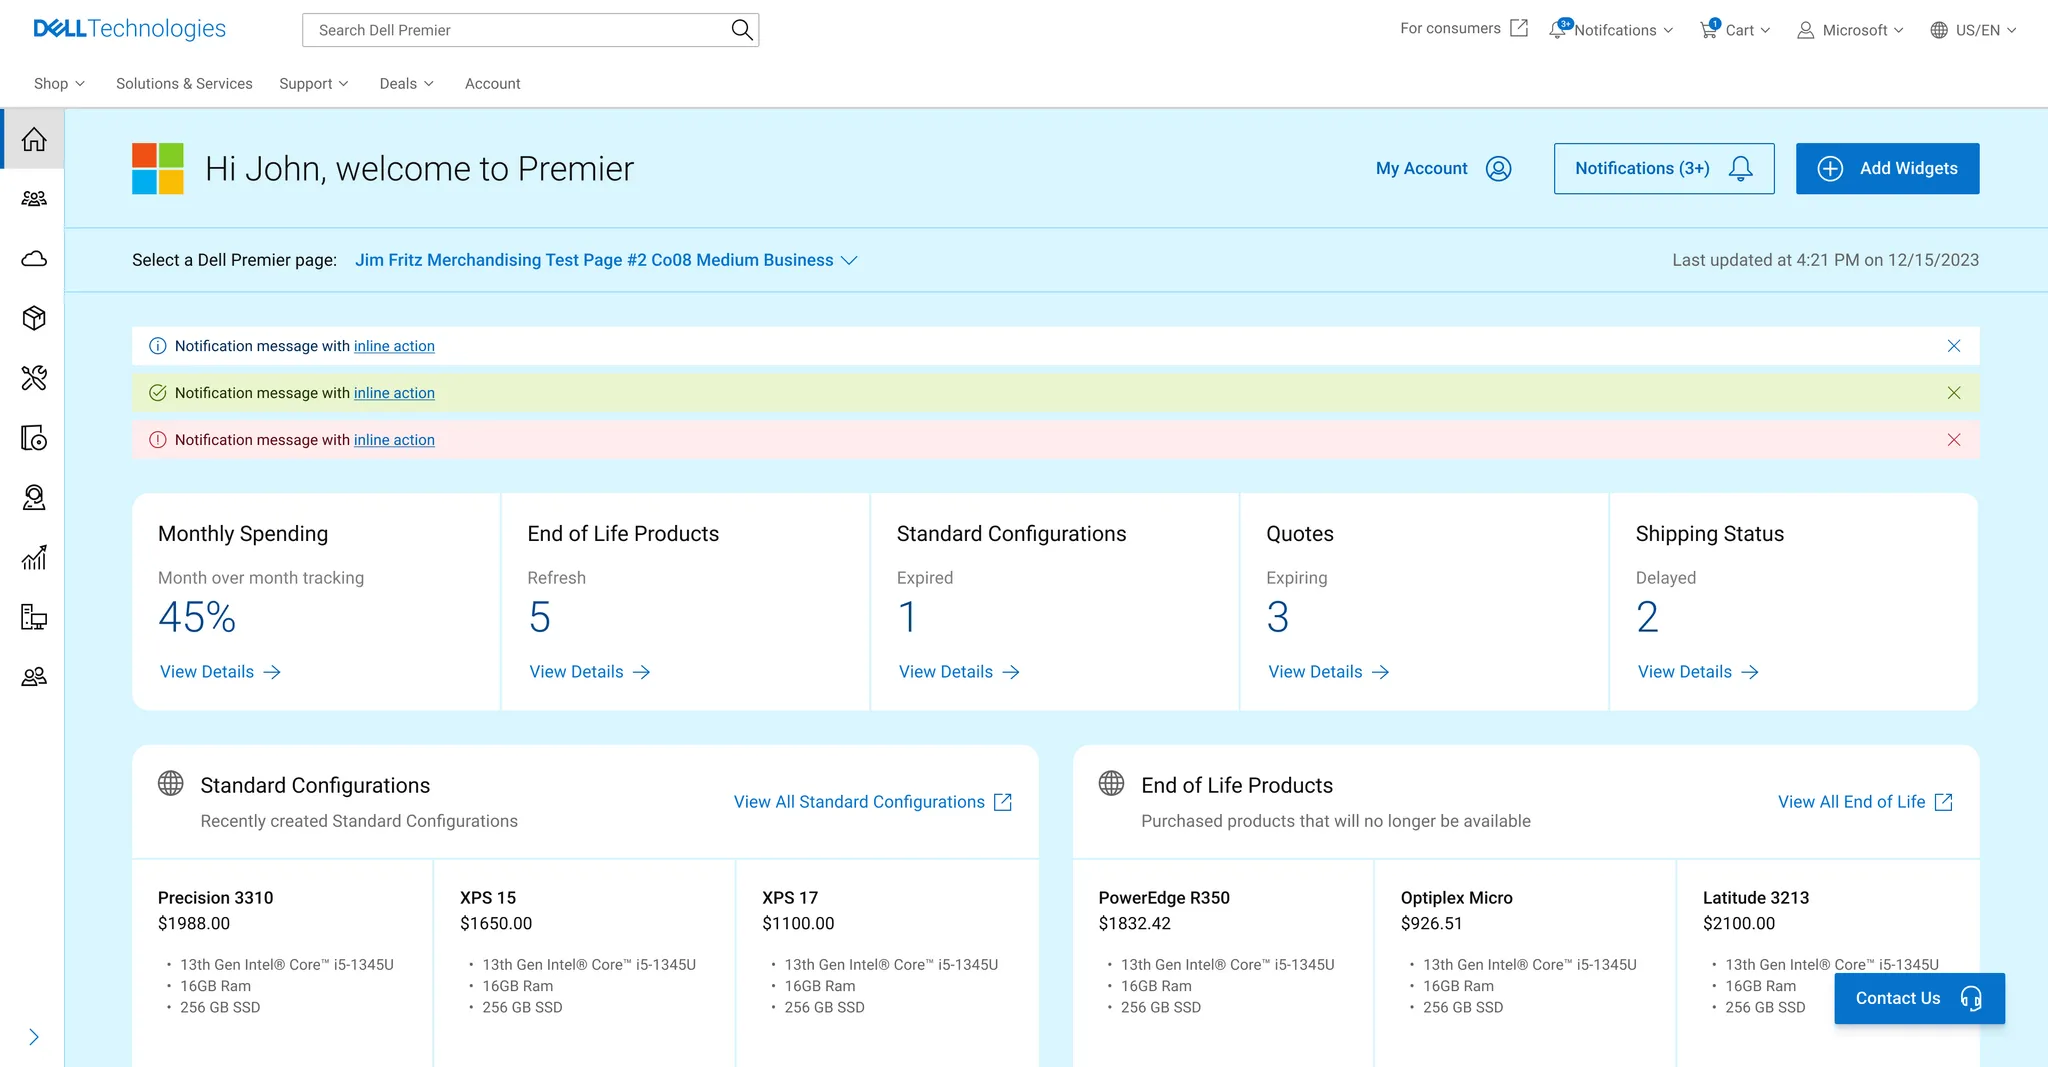Follow the For consumers link
Viewport: 2048px width, 1067px height.
pos(1464,29)
